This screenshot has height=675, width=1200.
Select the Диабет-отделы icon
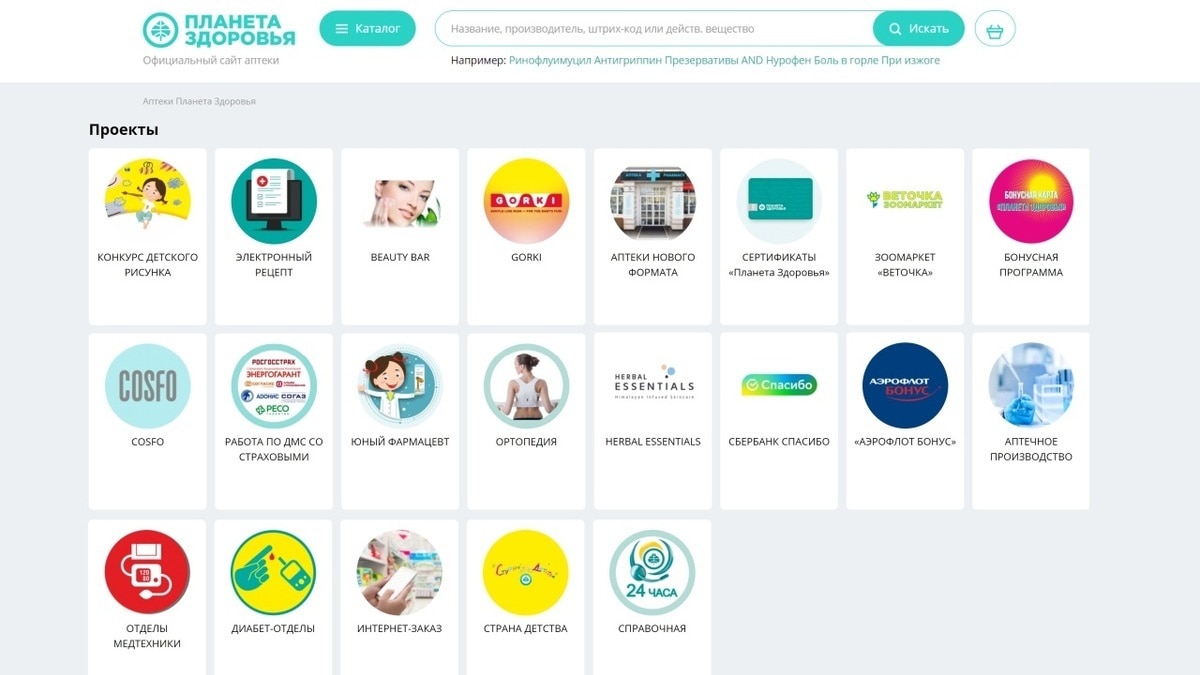click(x=273, y=573)
